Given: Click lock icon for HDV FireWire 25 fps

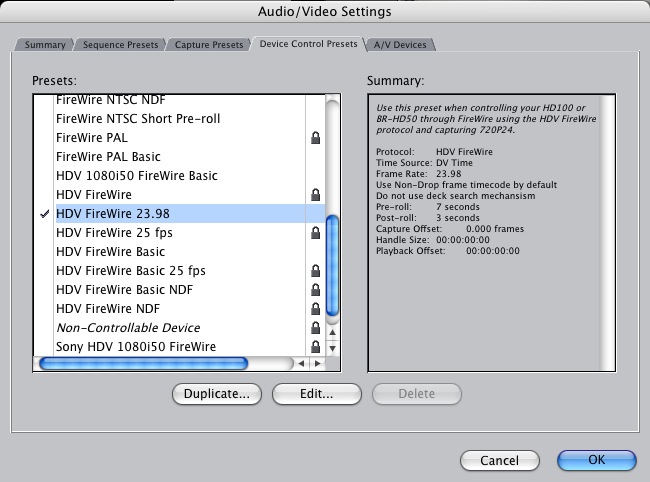Looking at the screenshot, I should point(316,233).
